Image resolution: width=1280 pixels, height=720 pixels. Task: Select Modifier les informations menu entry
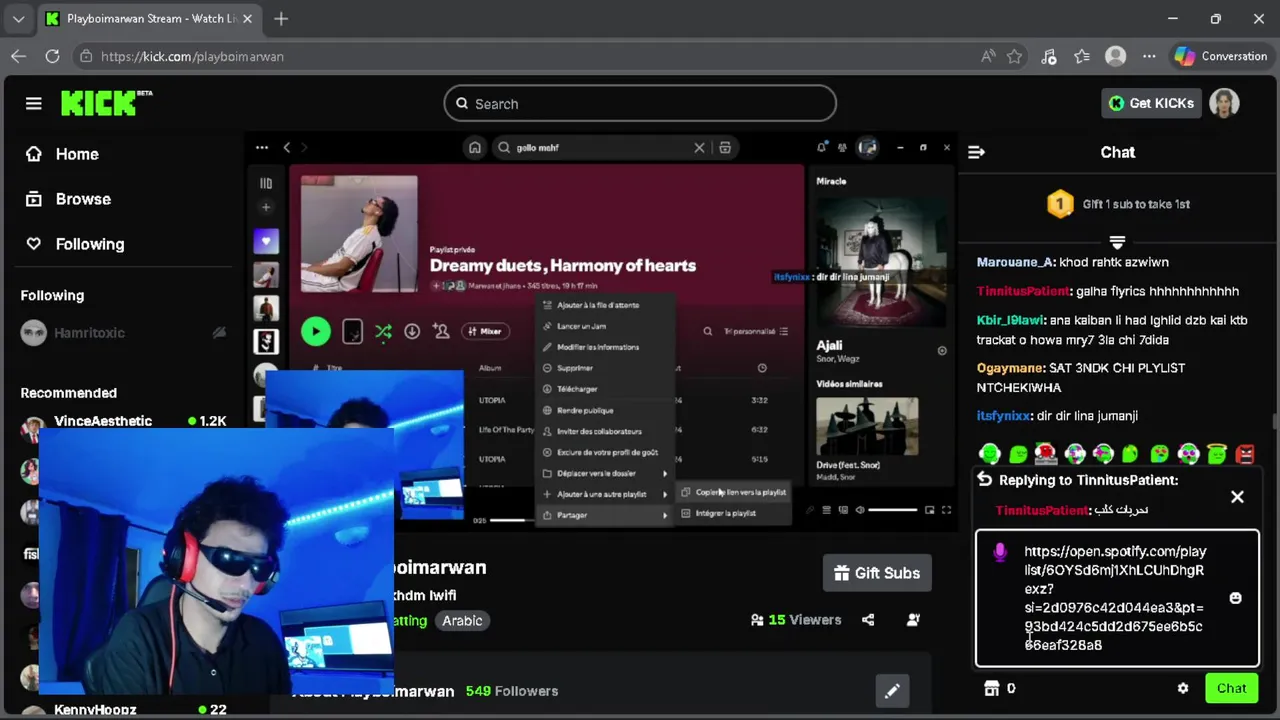tap(604, 347)
